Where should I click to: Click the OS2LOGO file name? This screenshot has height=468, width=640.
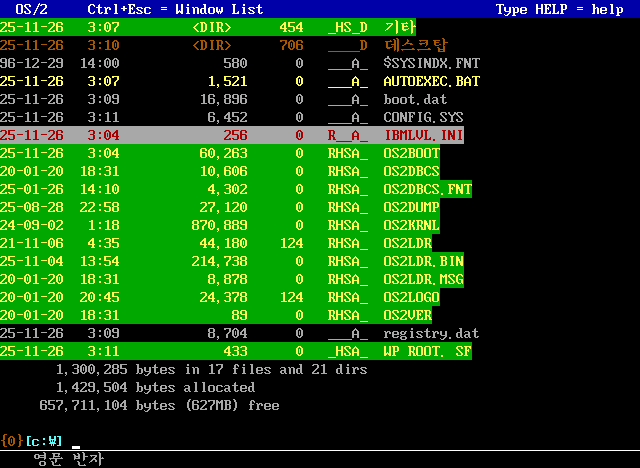click(411, 297)
